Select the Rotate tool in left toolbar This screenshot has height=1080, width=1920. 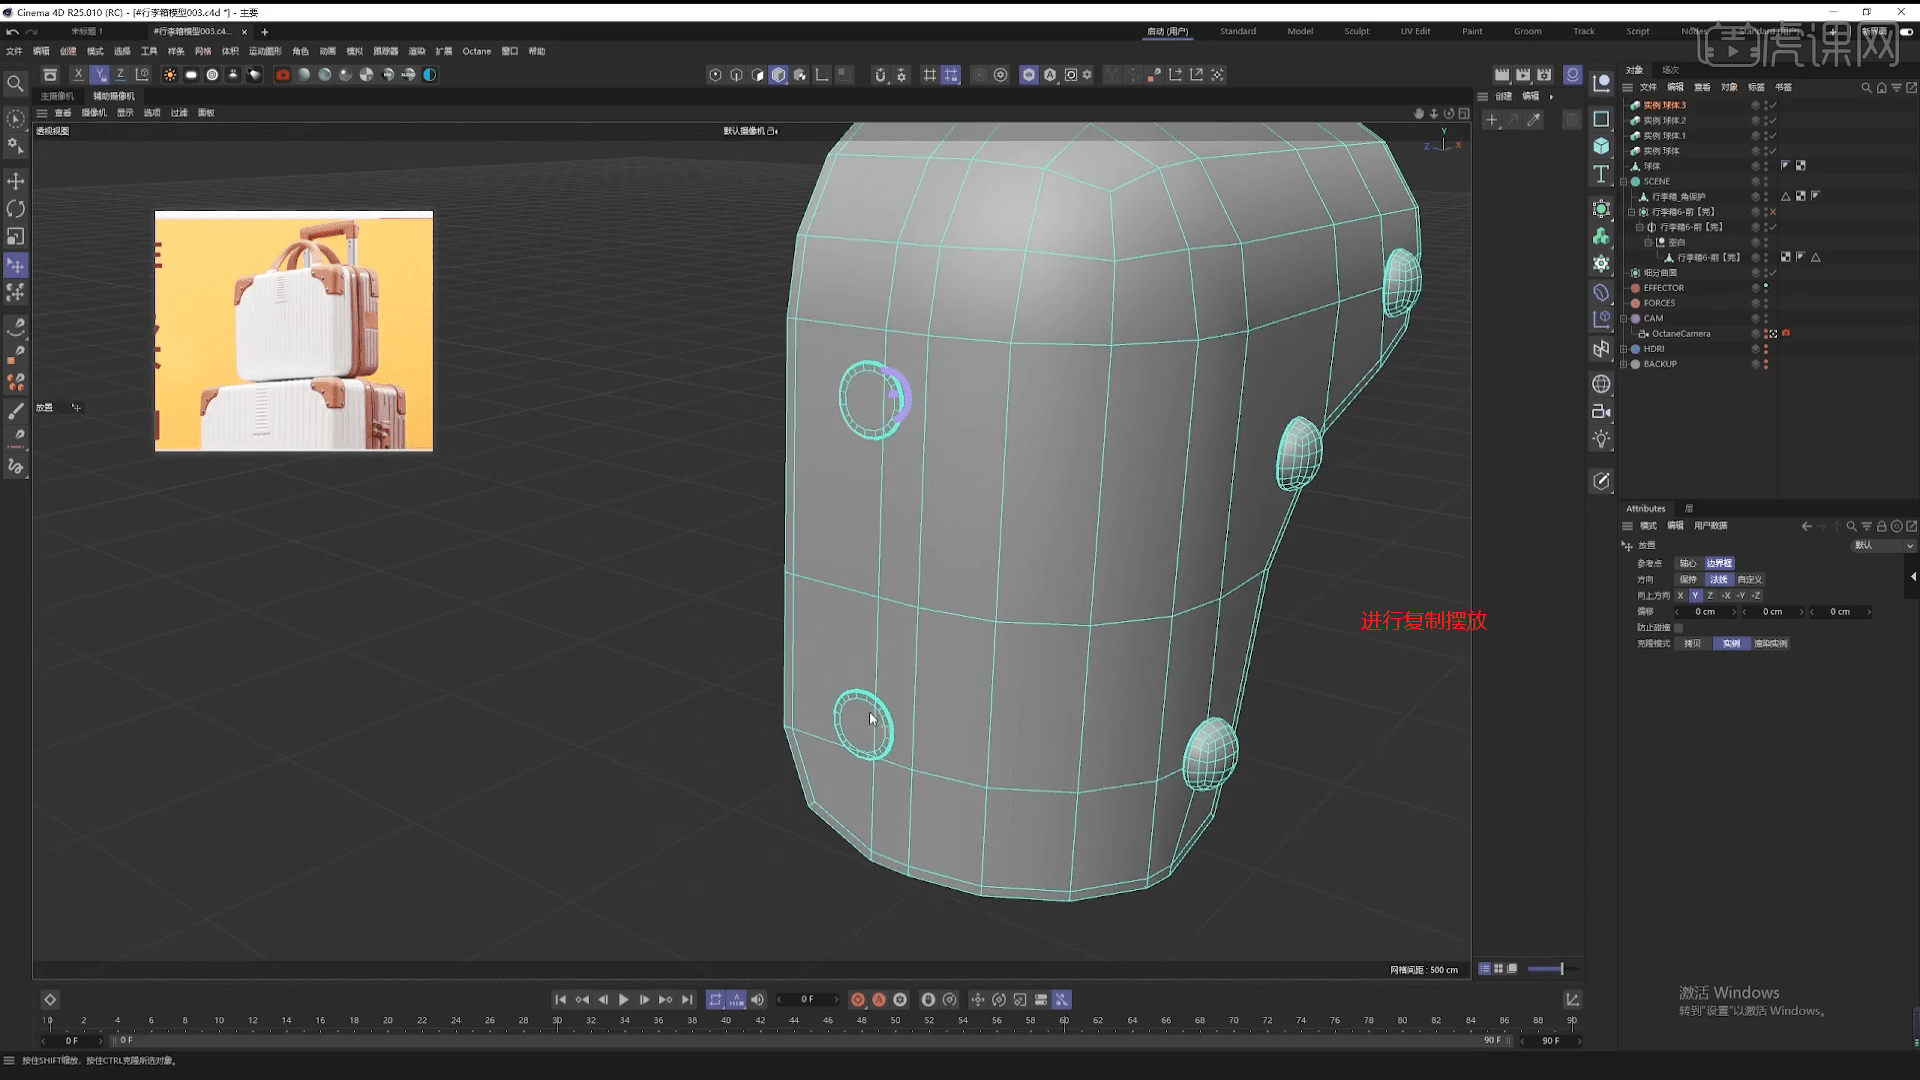pyautogui.click(x=16, y=209)
